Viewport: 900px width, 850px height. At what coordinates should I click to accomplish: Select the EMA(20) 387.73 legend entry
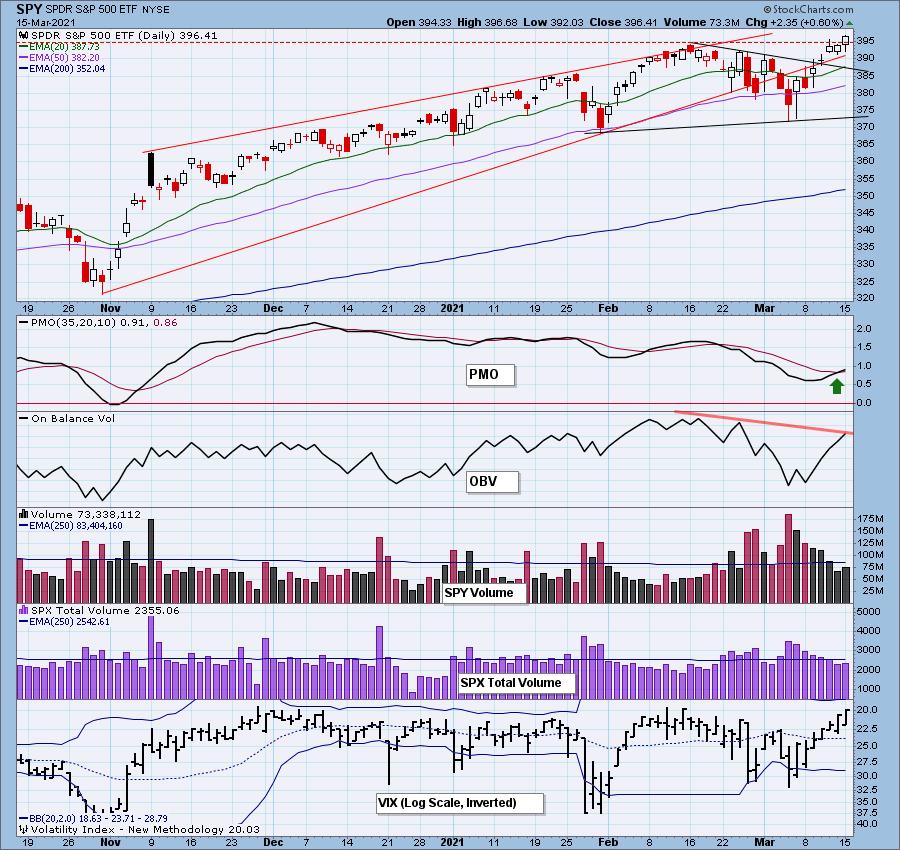[x=59, y=46]
